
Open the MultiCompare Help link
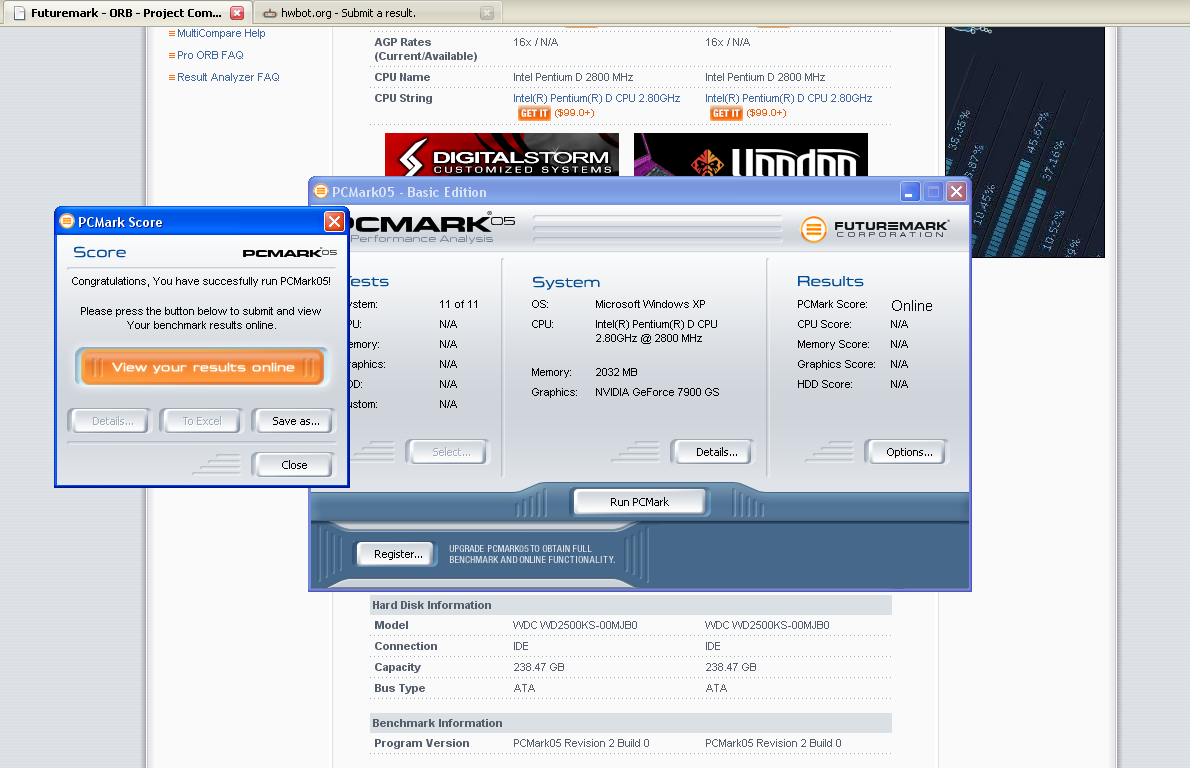221,33
